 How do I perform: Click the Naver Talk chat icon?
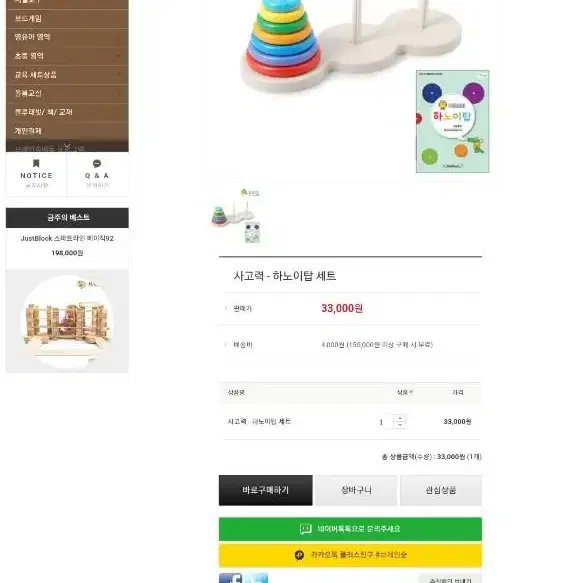306,529
